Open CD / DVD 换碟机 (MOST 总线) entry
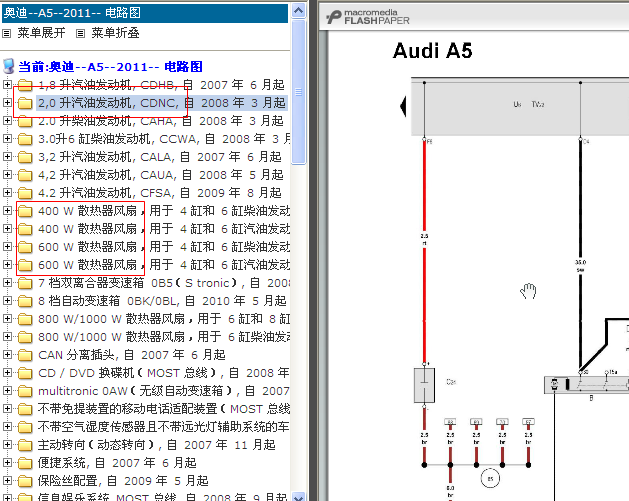The height and width of the screenshot is (501, 629). (164, 373)
